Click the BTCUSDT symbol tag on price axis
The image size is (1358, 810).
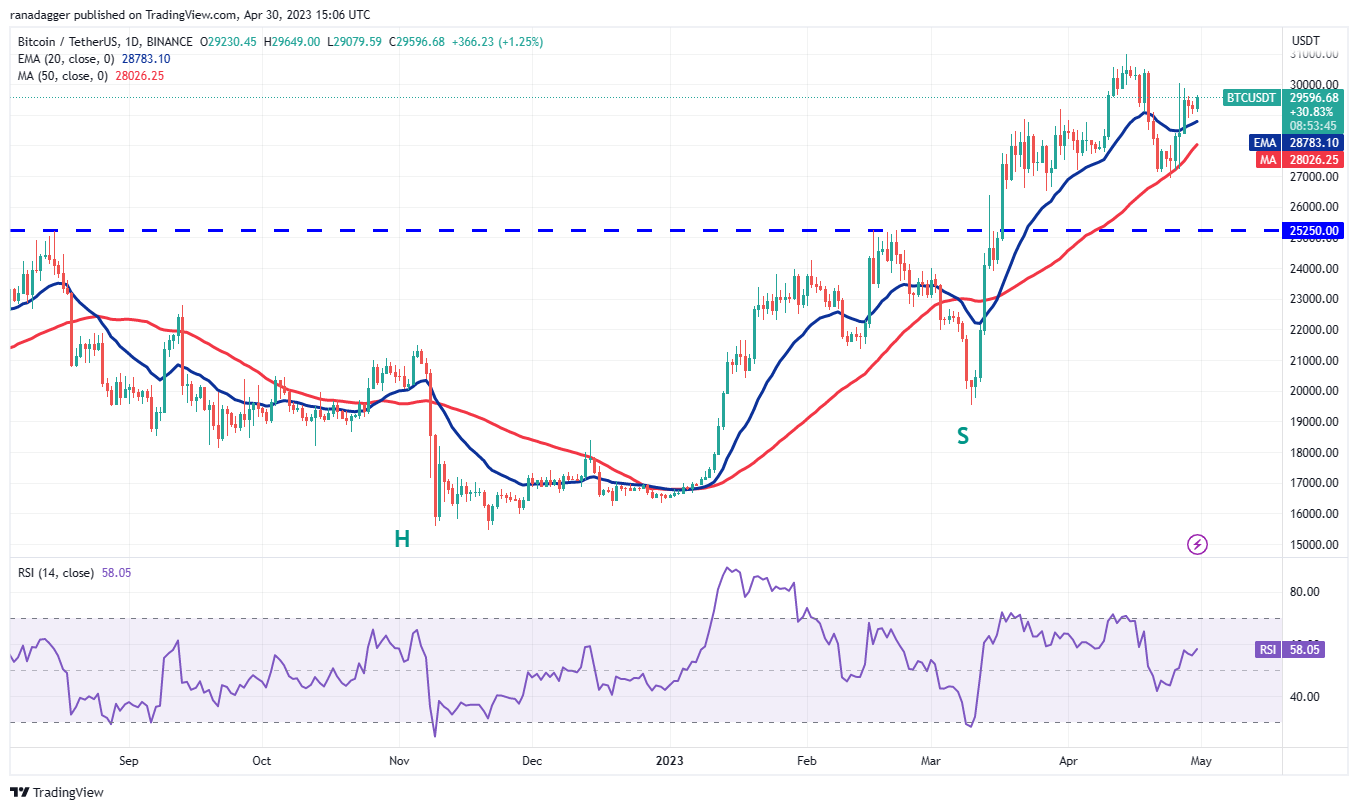coord(1251,98)
